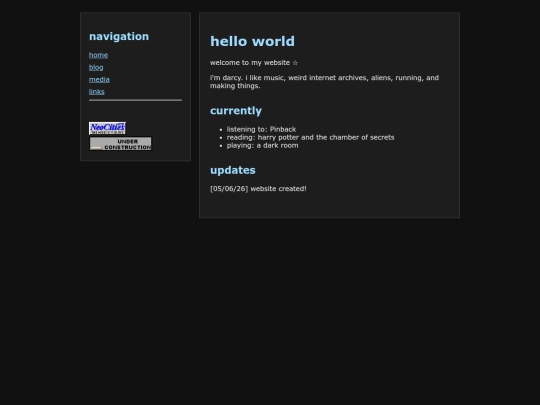Viewport: 540px width, 405px height.
Task: Click the currently section heading
Action: pyautogui.click(x=236, y=111)
